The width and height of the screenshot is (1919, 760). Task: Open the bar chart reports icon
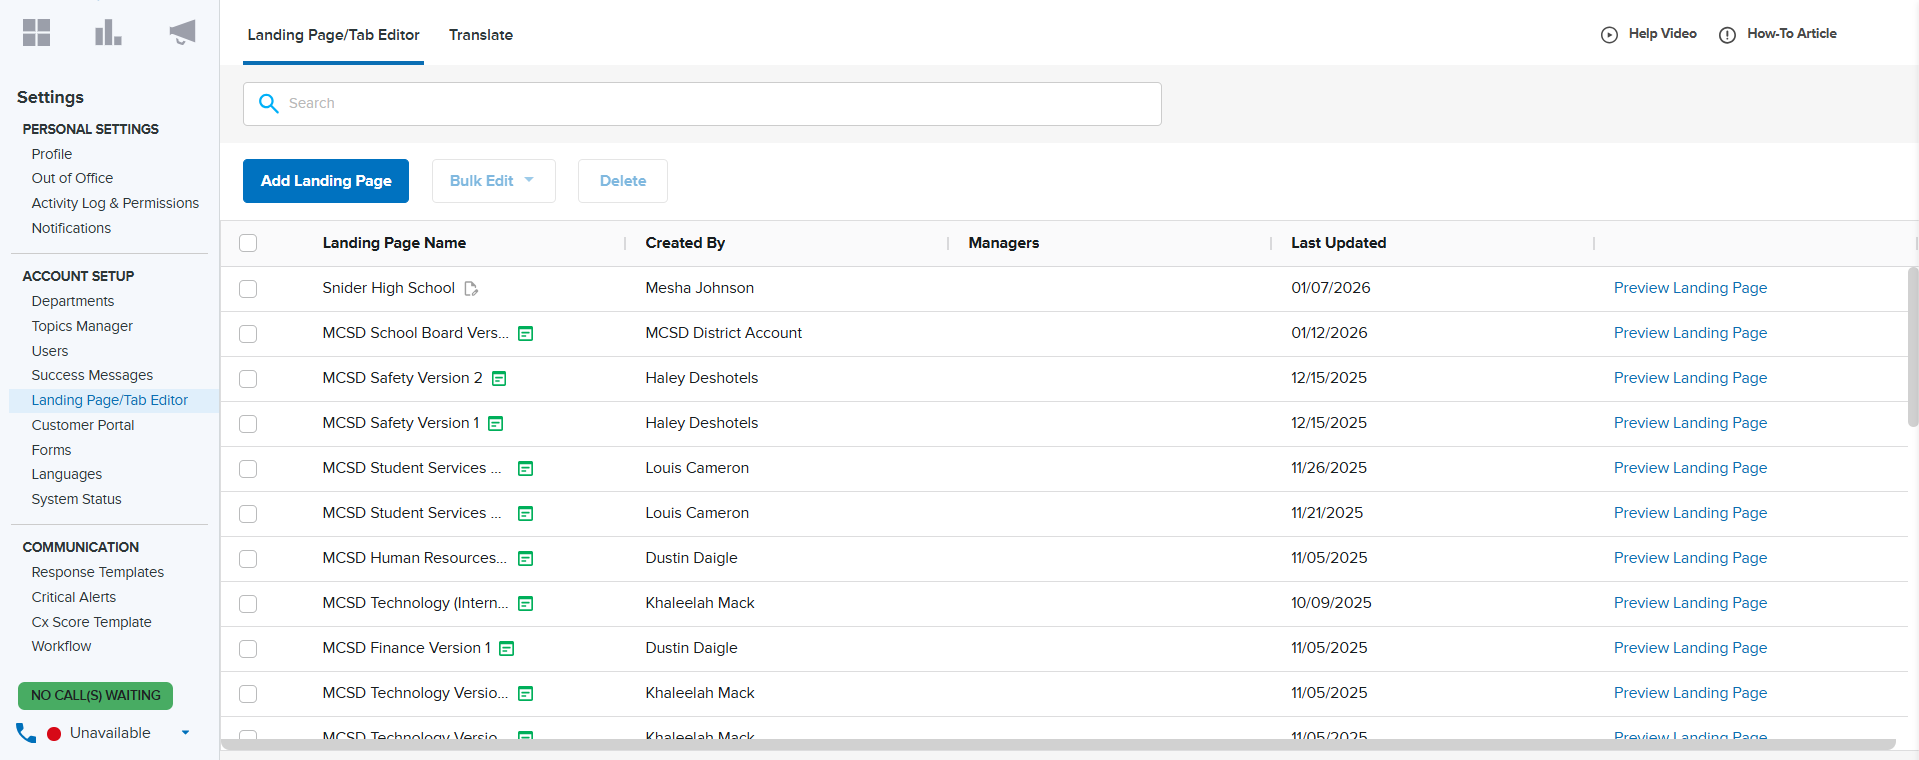108,33
